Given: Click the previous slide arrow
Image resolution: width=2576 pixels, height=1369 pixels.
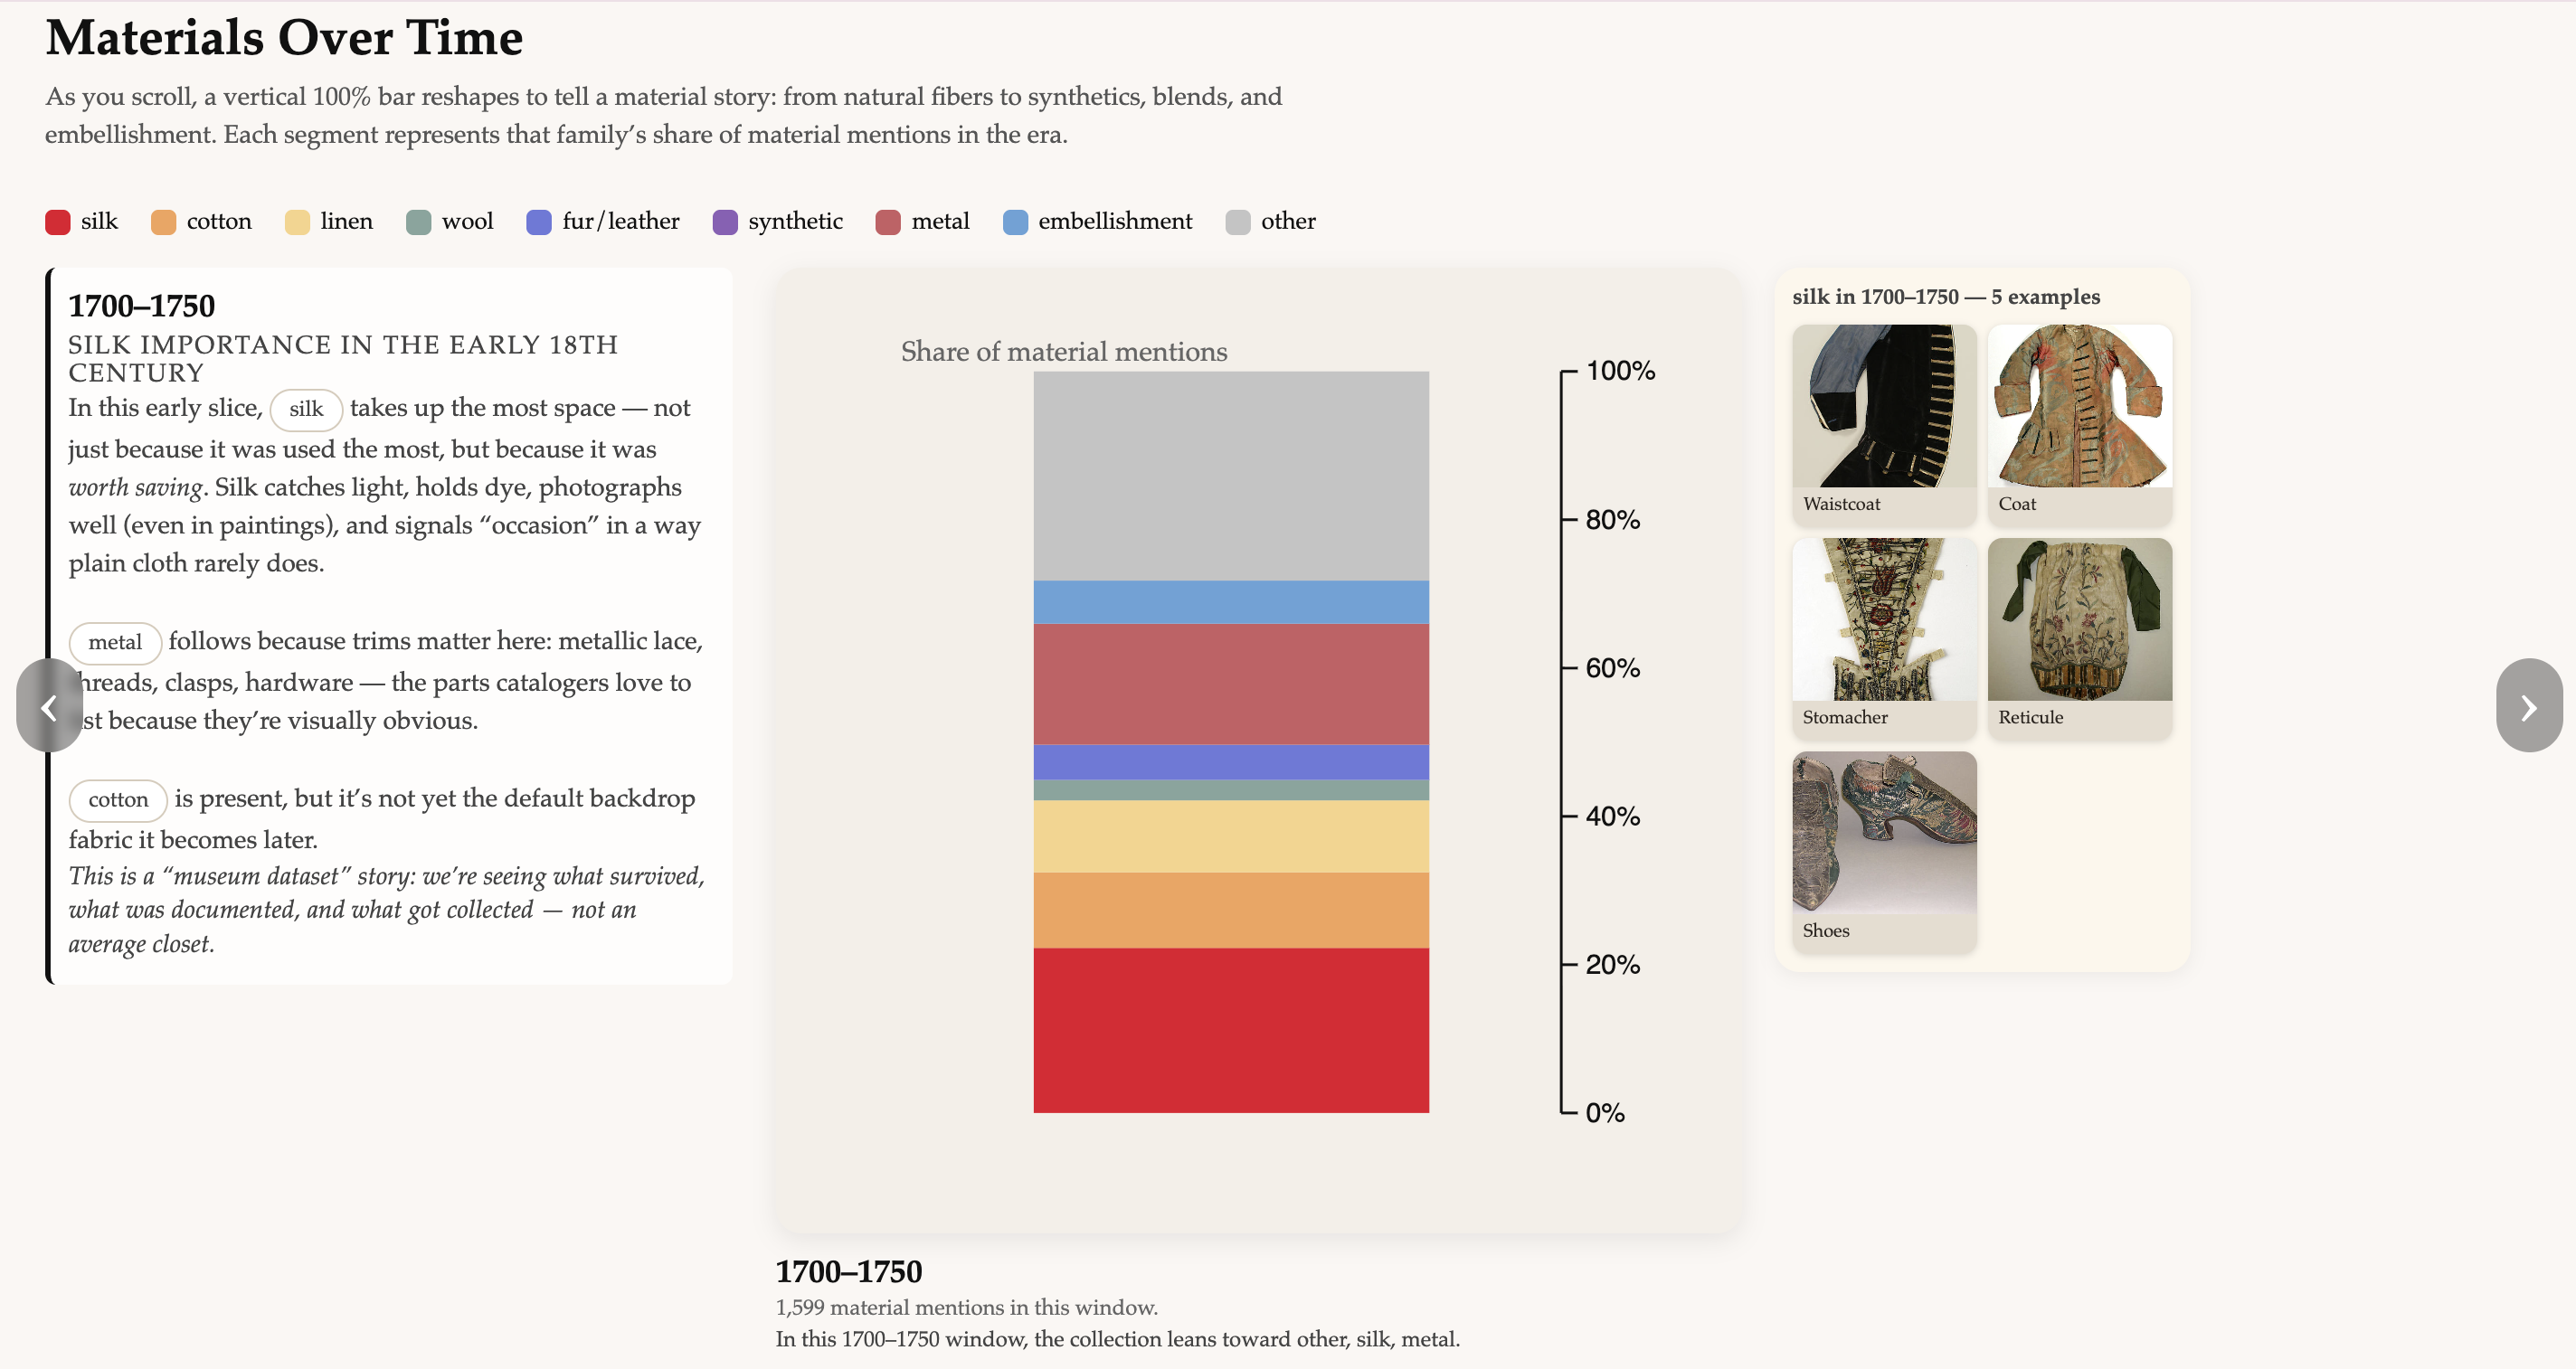Looking at the screenshot, I should pos(48,706).
